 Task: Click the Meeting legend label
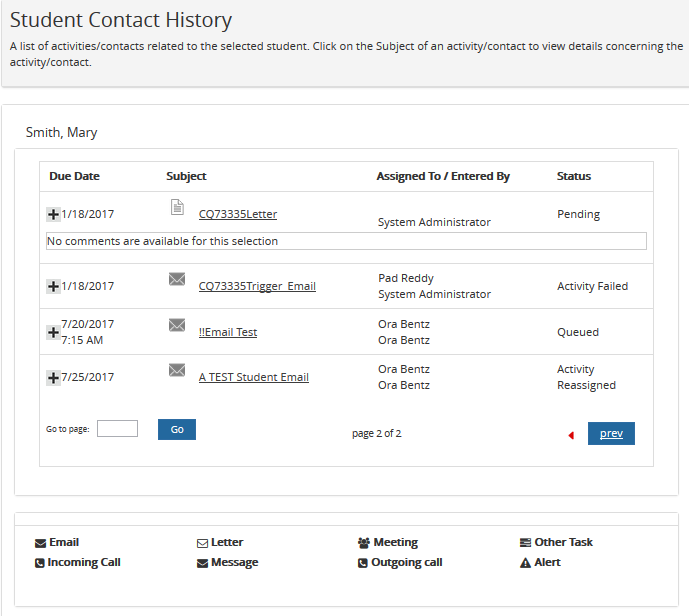(x=395, y=543)
